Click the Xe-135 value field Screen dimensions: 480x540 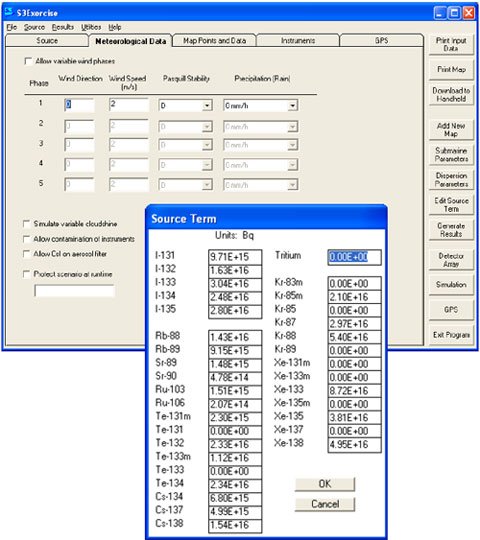click(x=354, y=418)
